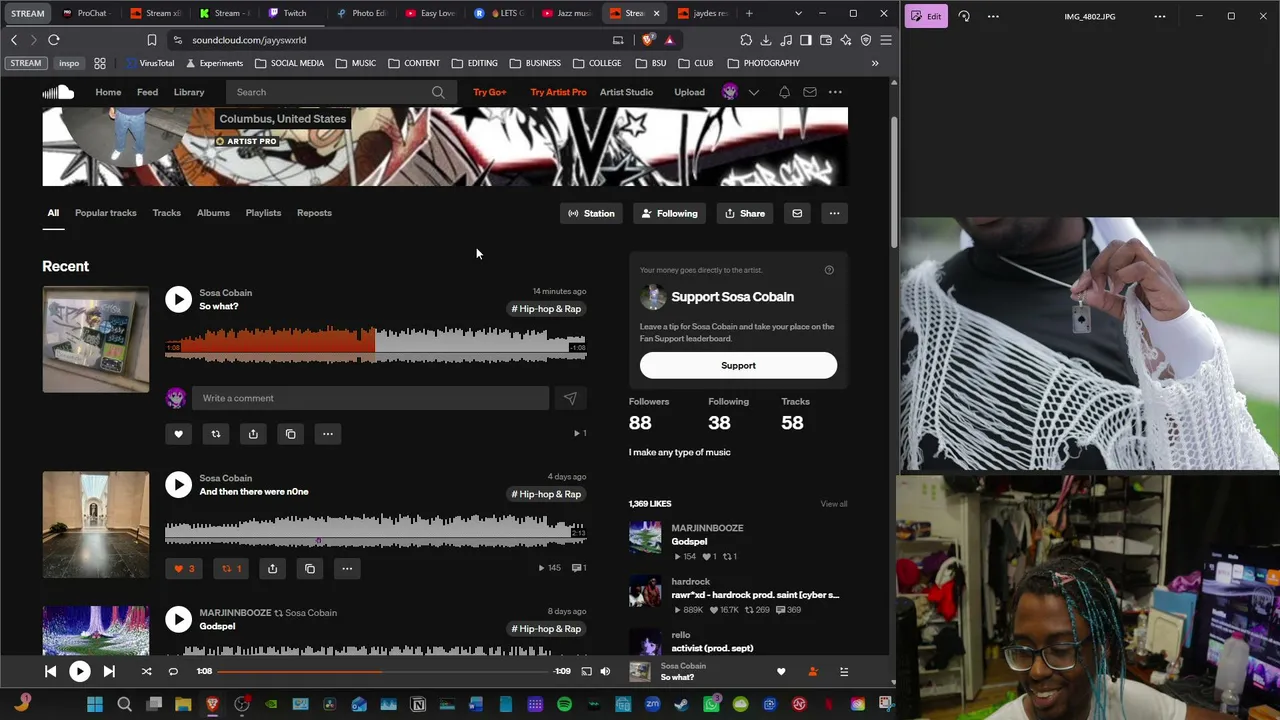The image size is (1280, 720).
Task: Copy link for "And then there were n0ne"
Action: (x=310, y=569)
